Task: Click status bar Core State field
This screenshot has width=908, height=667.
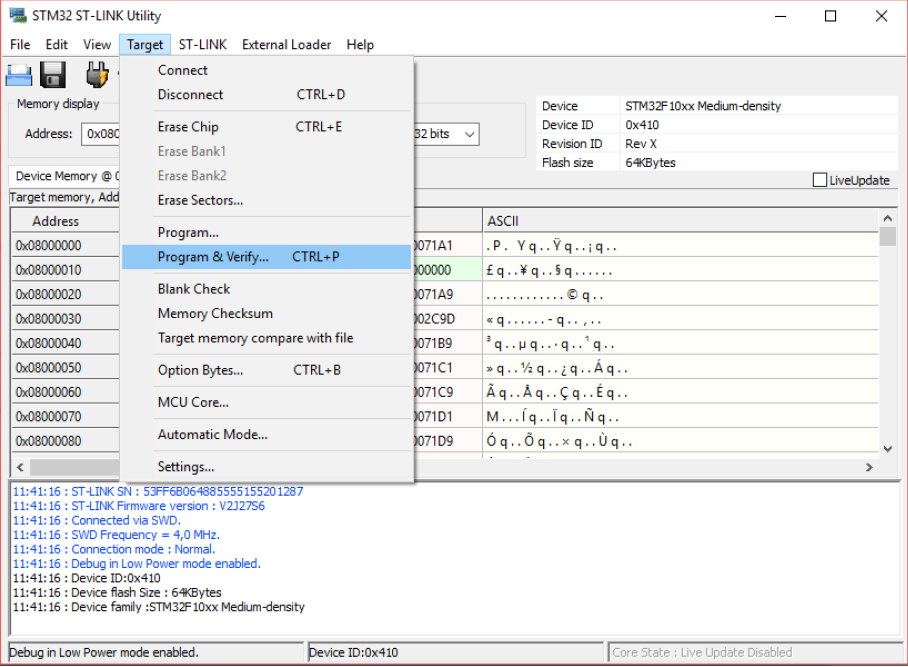Action: [x=755, y=653]
